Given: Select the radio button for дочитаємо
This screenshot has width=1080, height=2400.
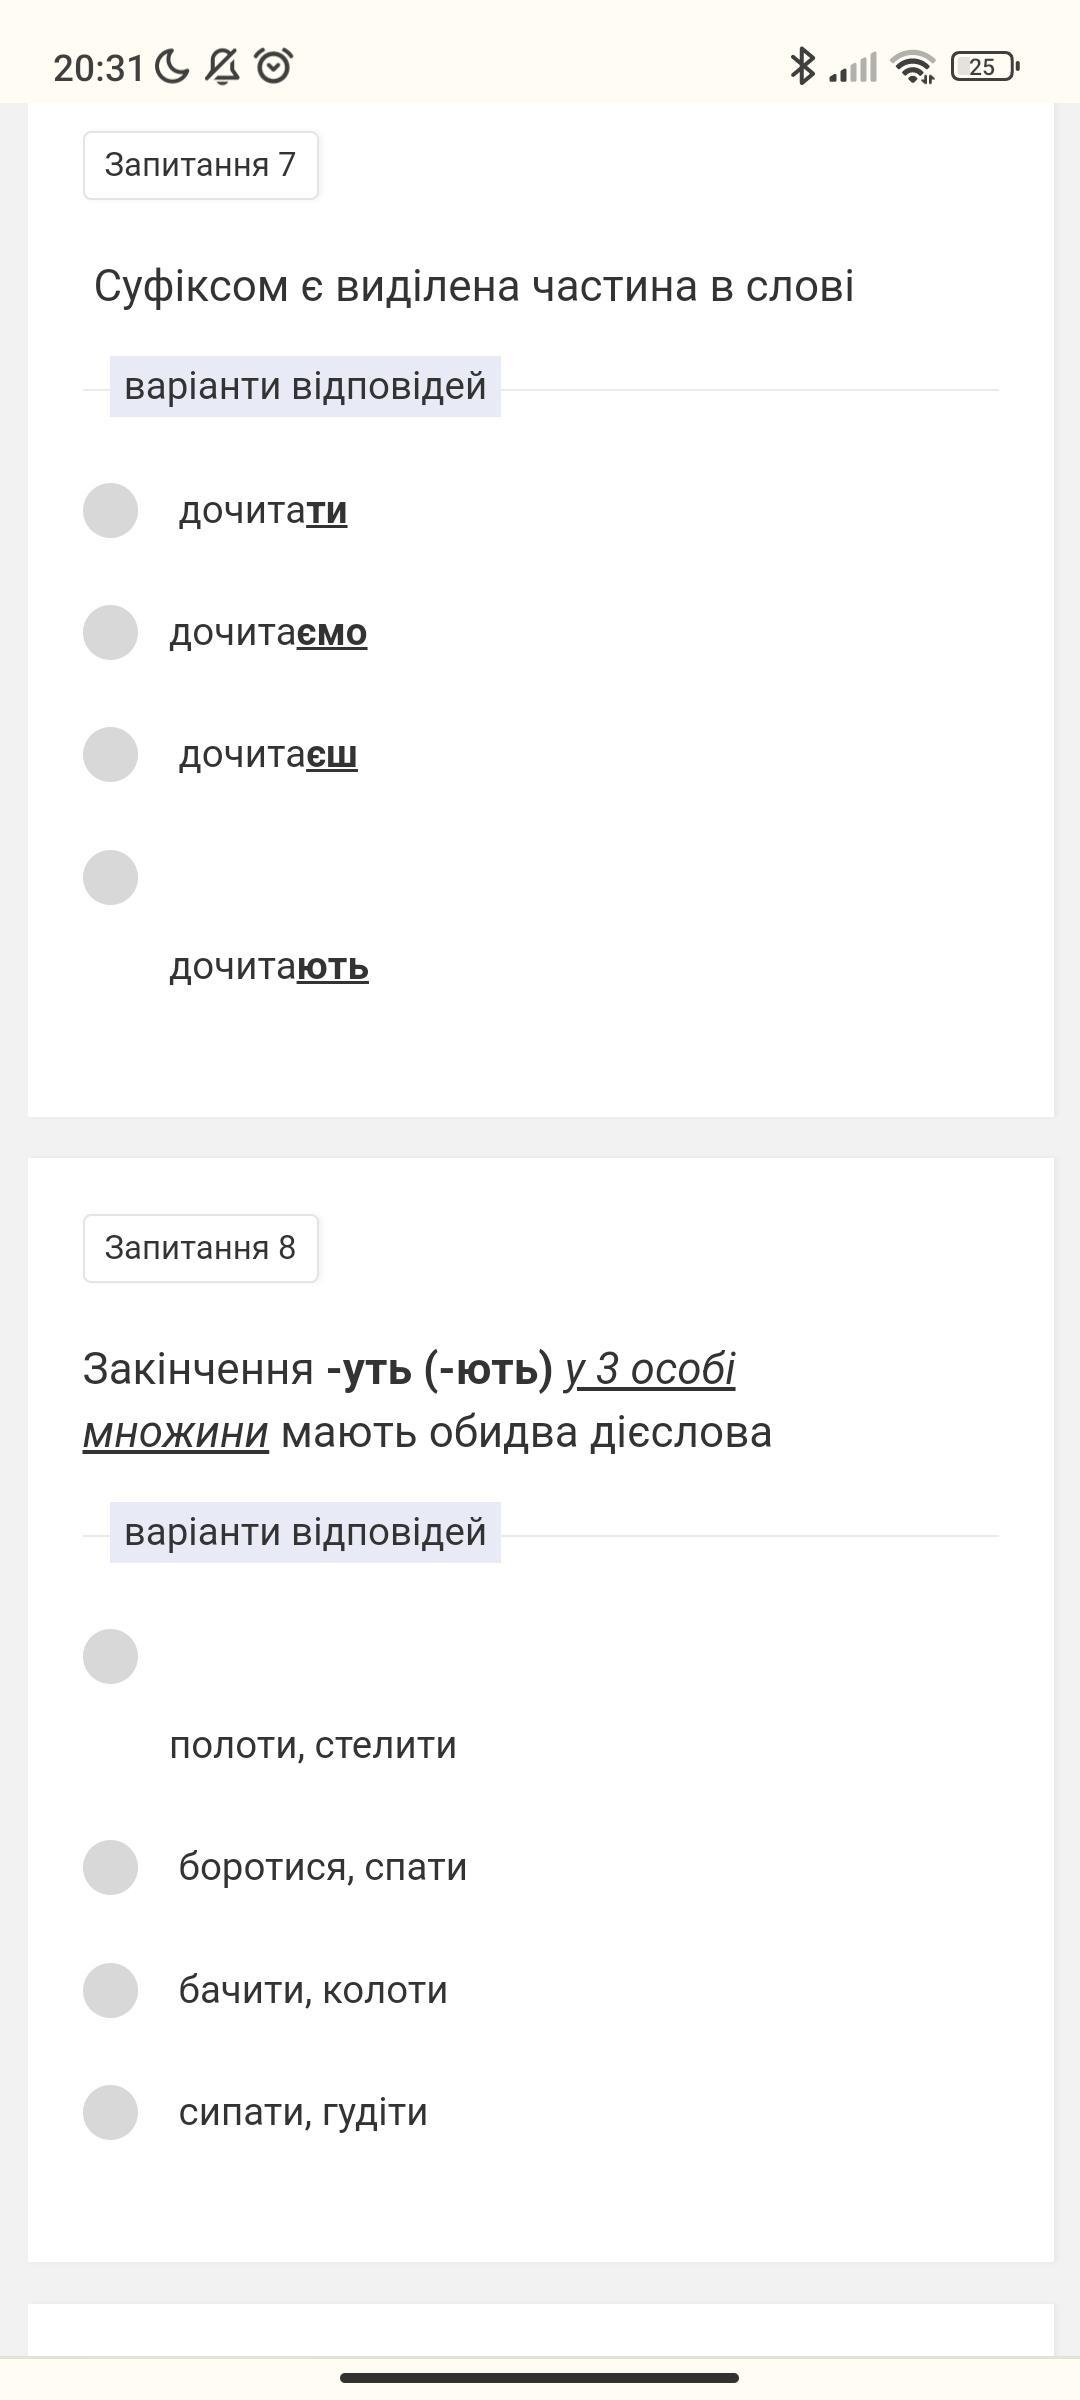Looking at the screenshot, I should coord(110,632).
